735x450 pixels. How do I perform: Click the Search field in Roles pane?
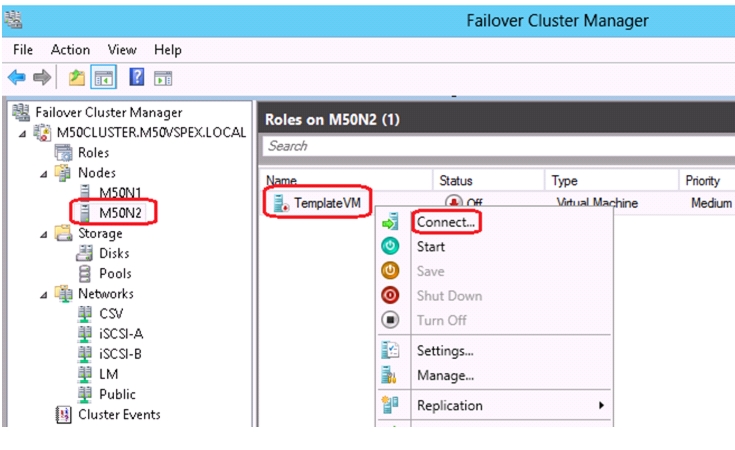tap(498, 146)
